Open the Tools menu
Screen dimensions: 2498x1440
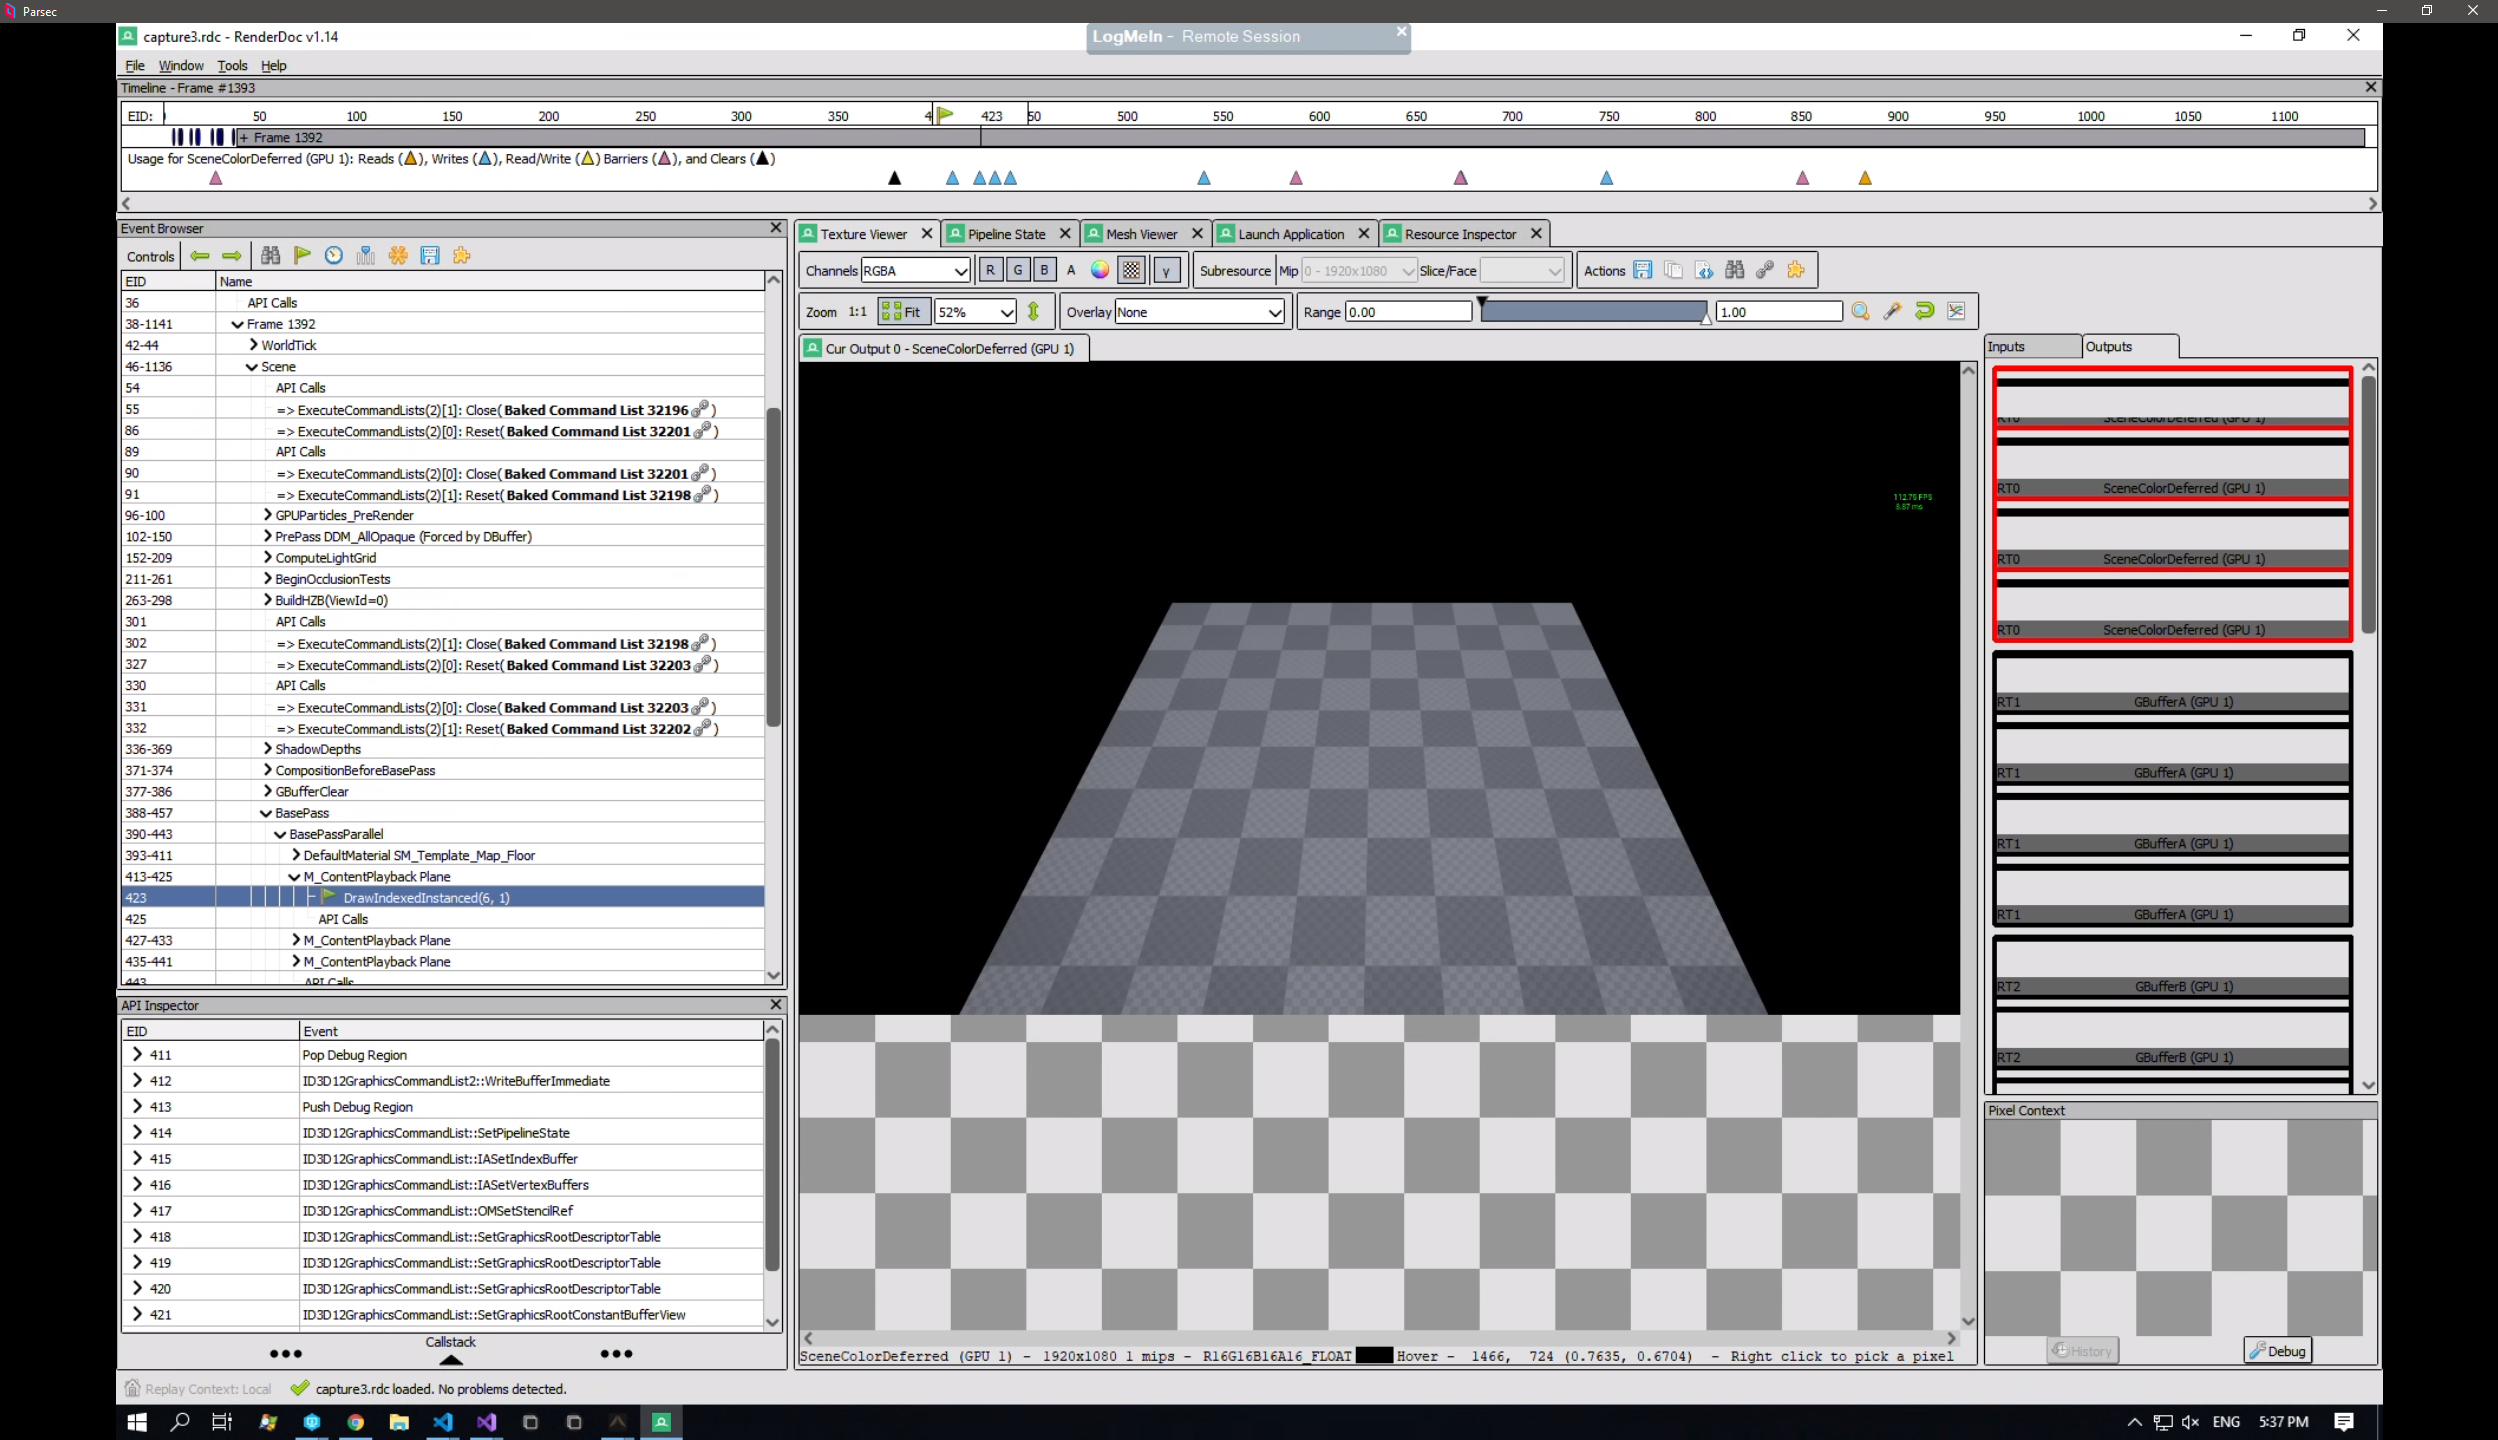(233, 65)
